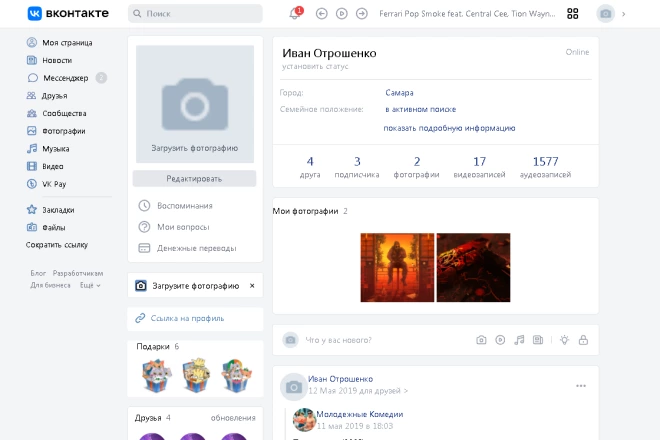
Task: Open post options three-dots menu
Action: coord(581,386)
